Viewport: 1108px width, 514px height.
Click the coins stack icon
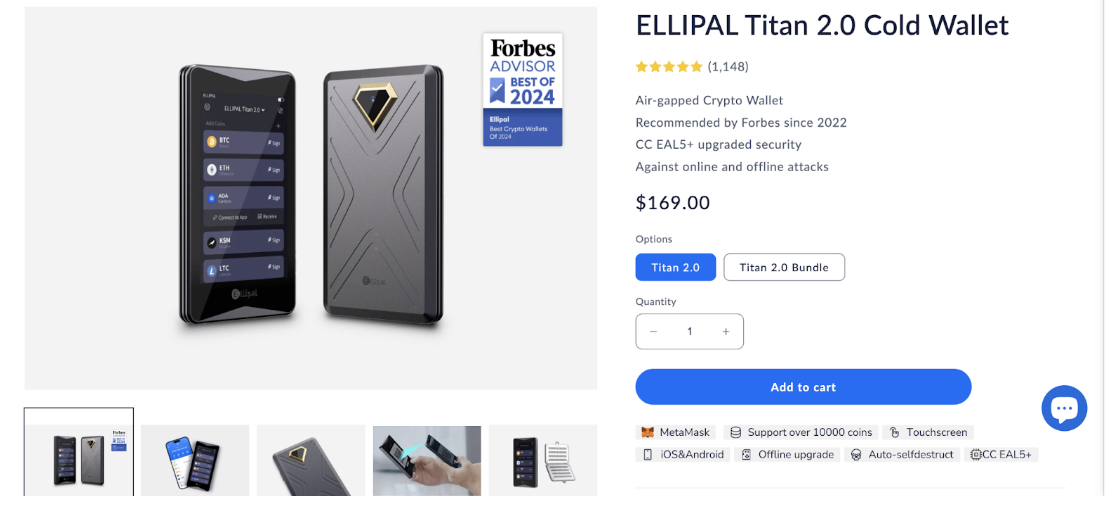[x=736, y=433]
